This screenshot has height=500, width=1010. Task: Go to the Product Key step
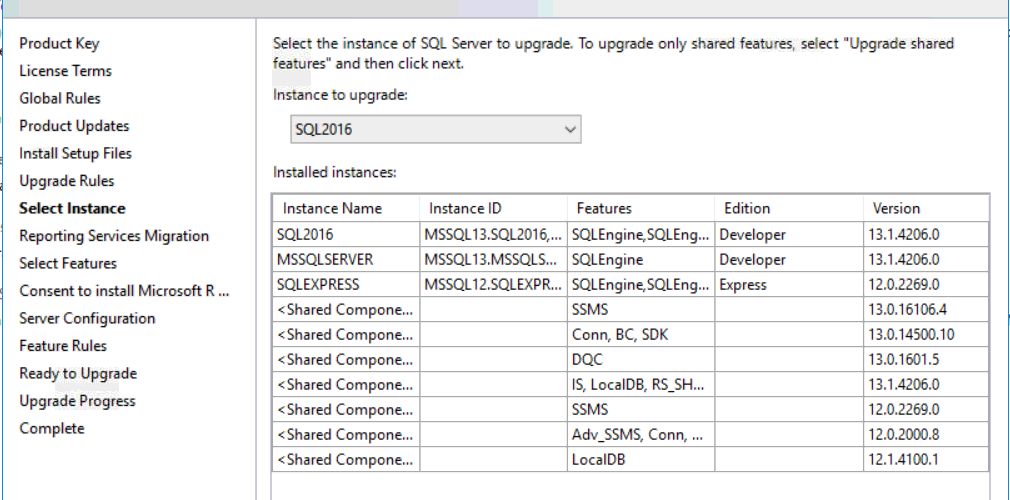(59, 44)
